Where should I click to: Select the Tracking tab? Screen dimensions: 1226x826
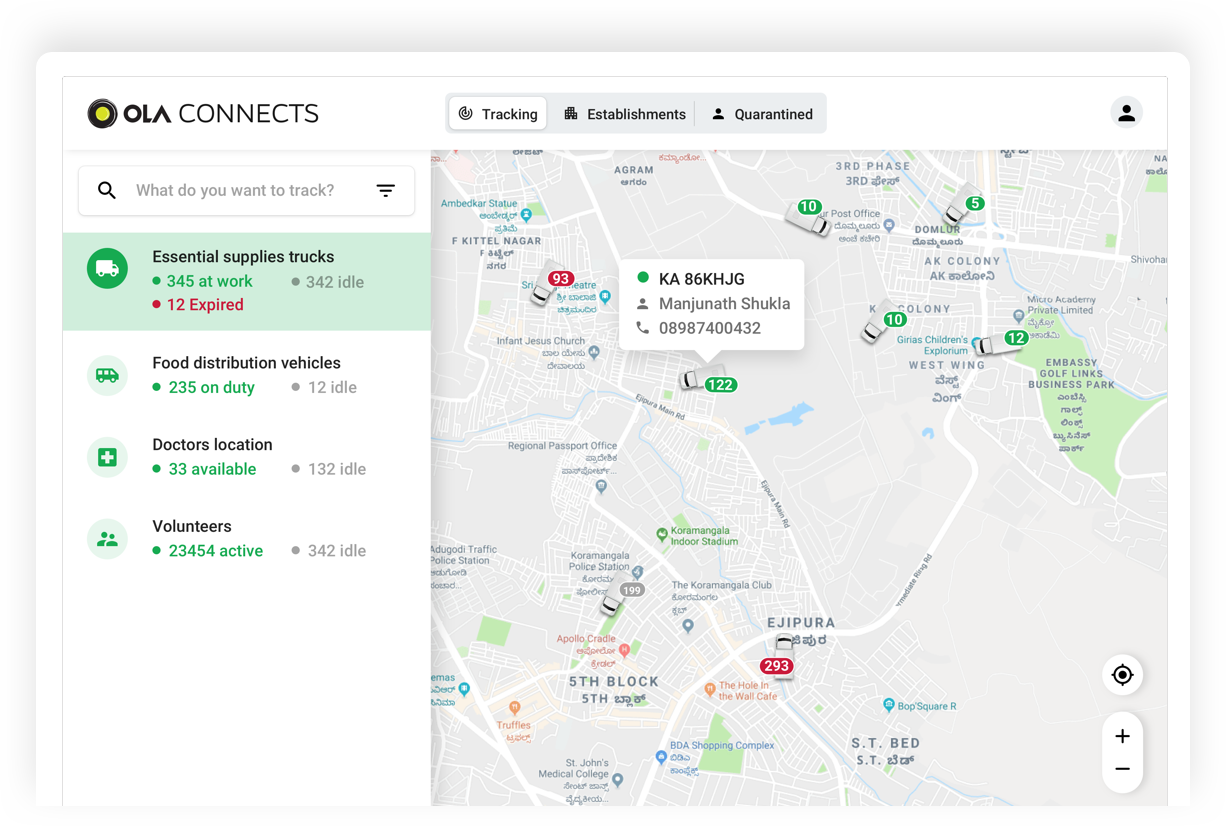pyautogui.click(x=498, y=113)
